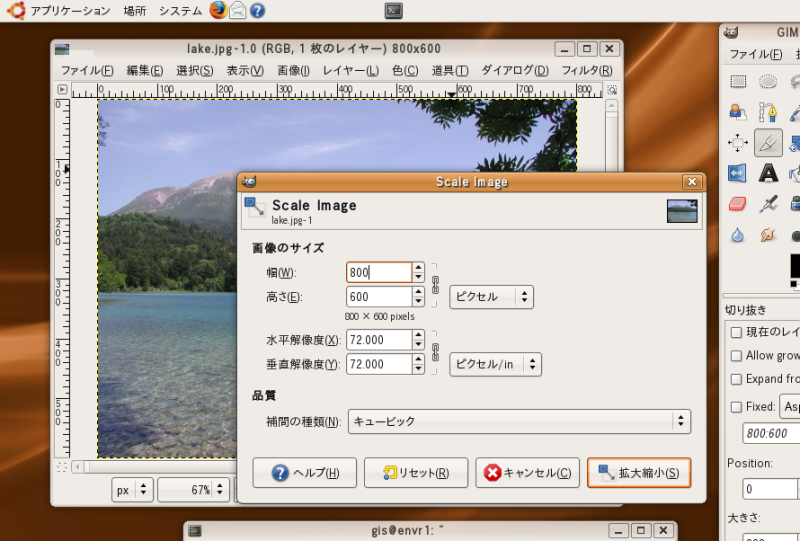
Task: Select the Ellipse Select tool
Action: coord(768,82)
